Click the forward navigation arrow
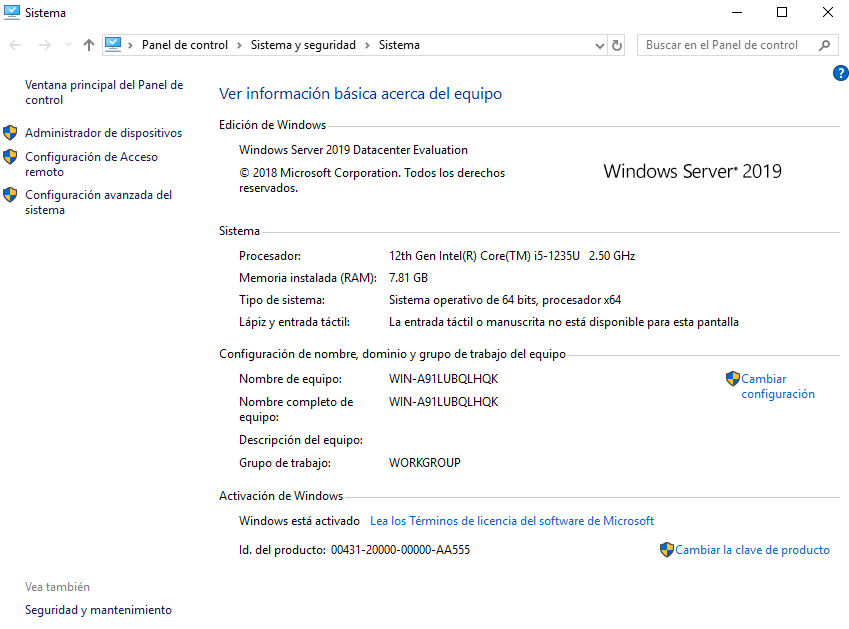Viewport: 849px width, 629px height. coord(45,45)
